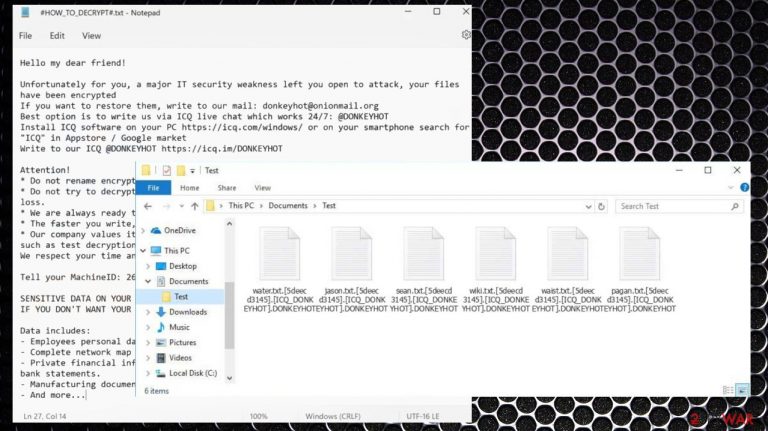Screen dimensions: 768x431
Task: Collapse Documents tree node
Action: point(148,281)
